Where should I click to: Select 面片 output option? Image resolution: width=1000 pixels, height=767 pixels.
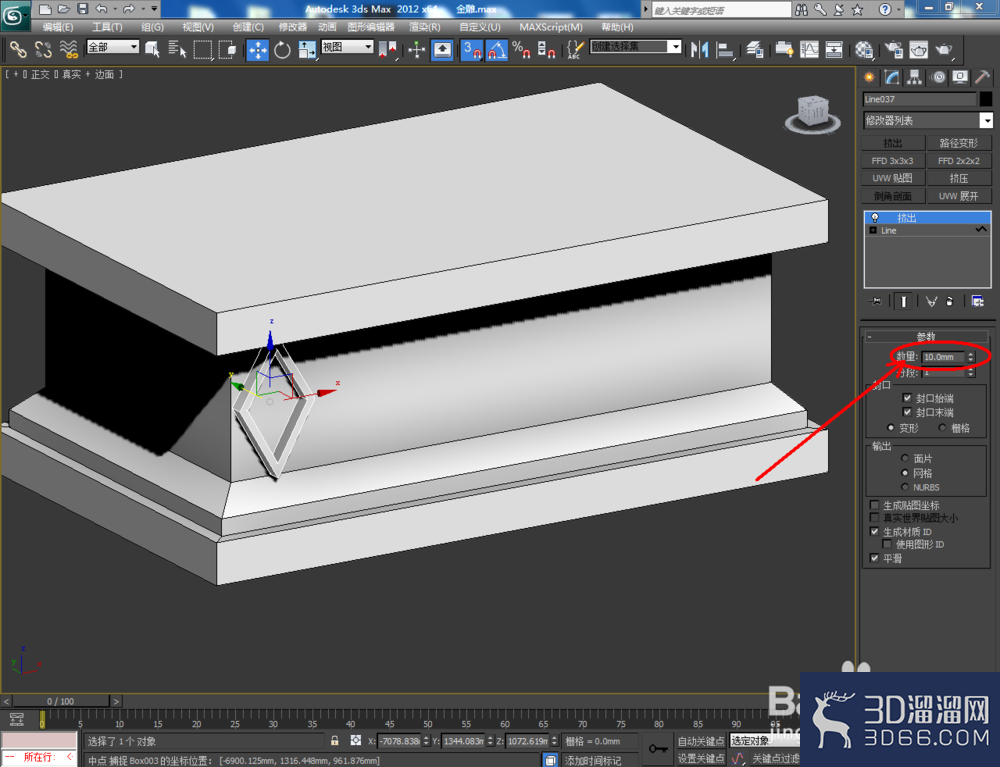tap(904, 458)
